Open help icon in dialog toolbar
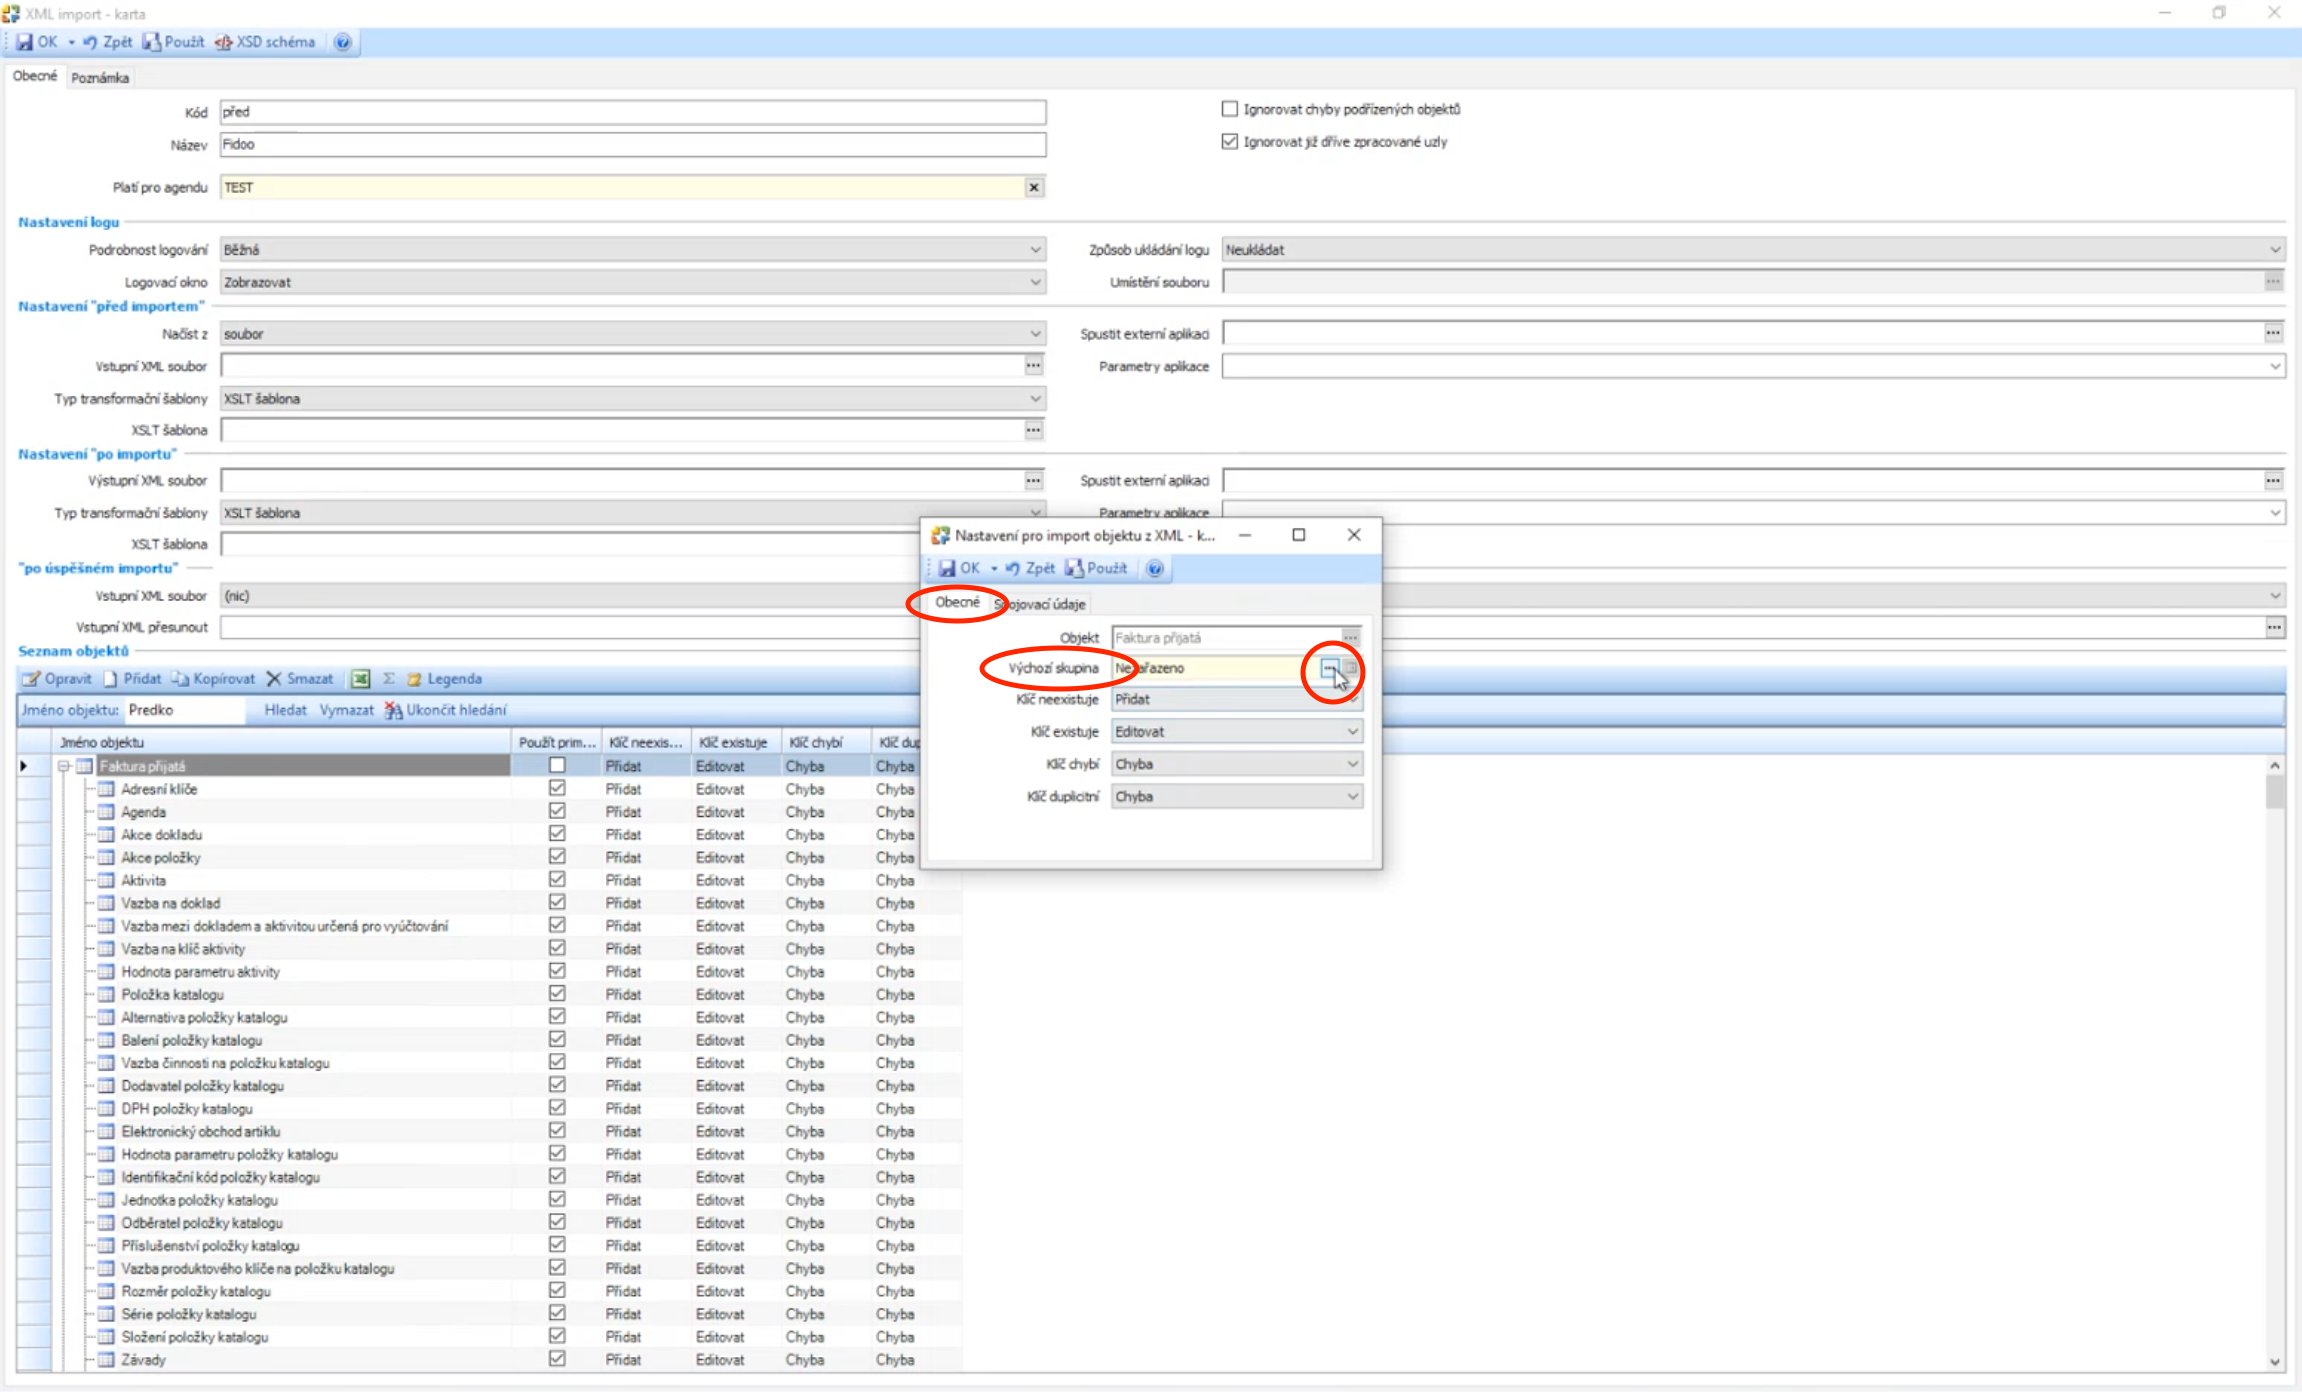This screenshot has width=2302, height=1392. [x=1155, y=568]
